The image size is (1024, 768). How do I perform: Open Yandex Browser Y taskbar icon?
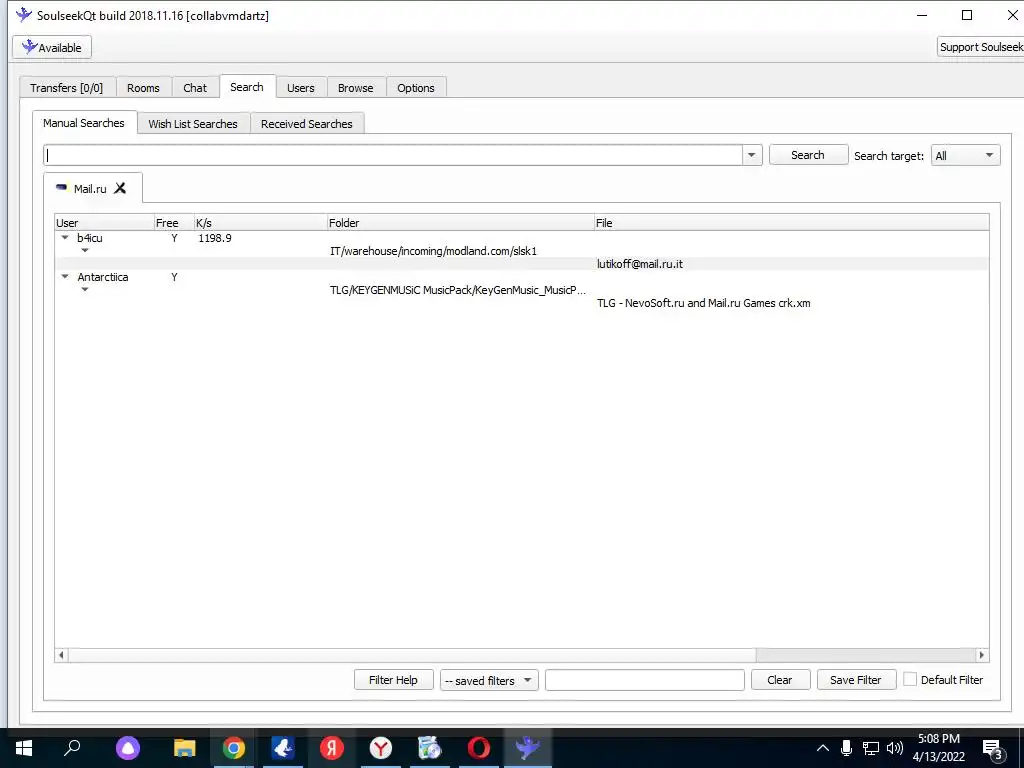(381, 748)
